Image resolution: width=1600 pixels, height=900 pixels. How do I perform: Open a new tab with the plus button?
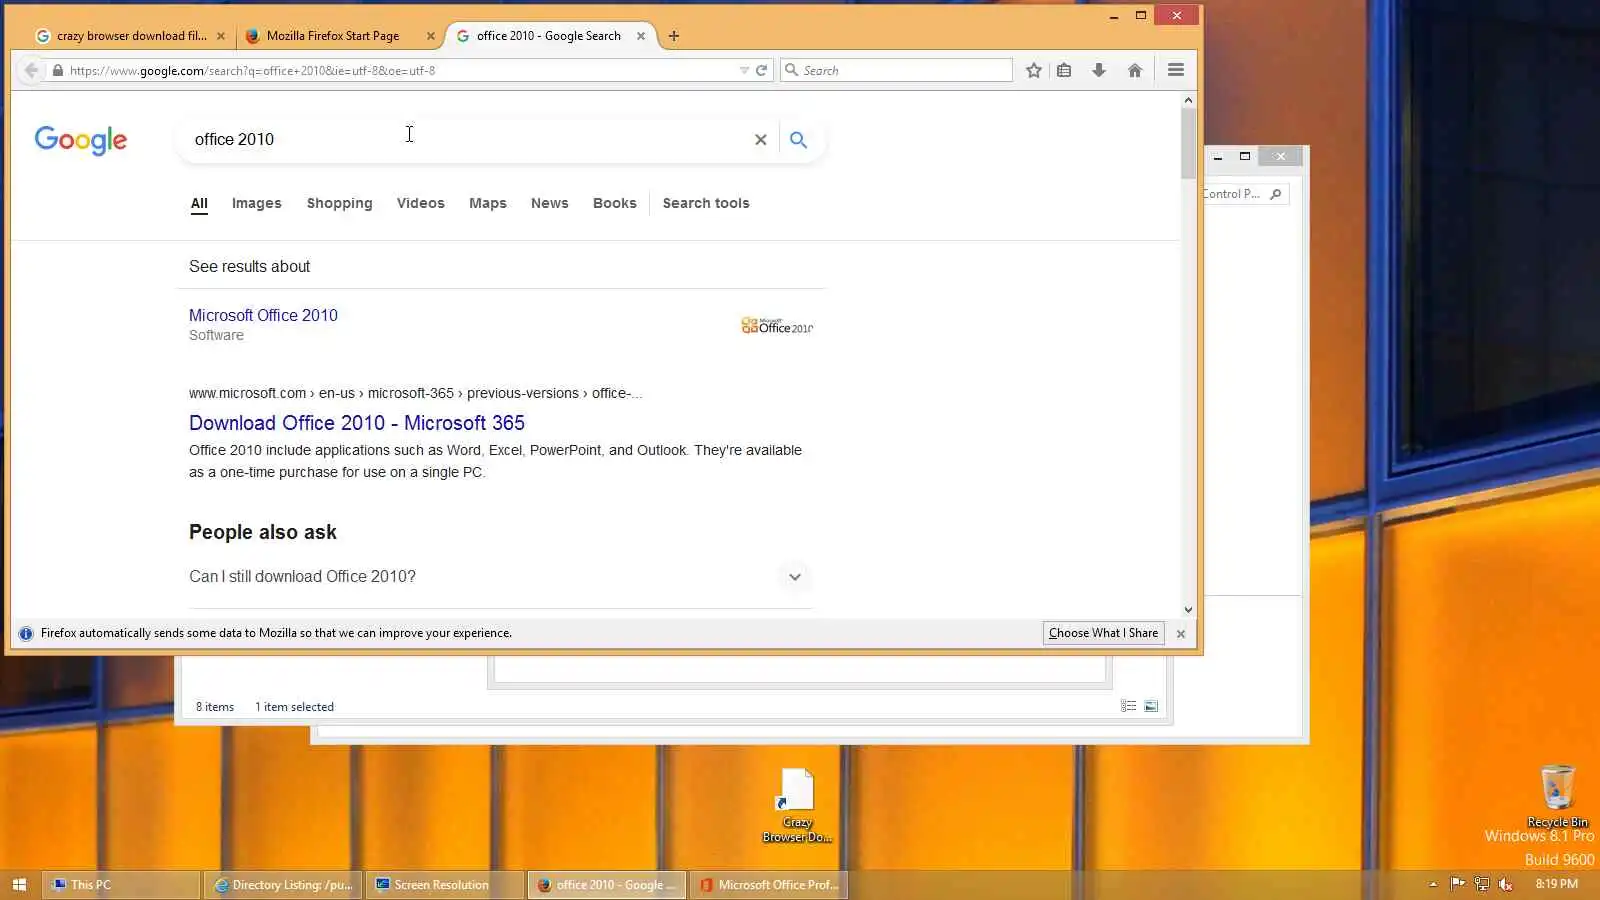point(674,36)
